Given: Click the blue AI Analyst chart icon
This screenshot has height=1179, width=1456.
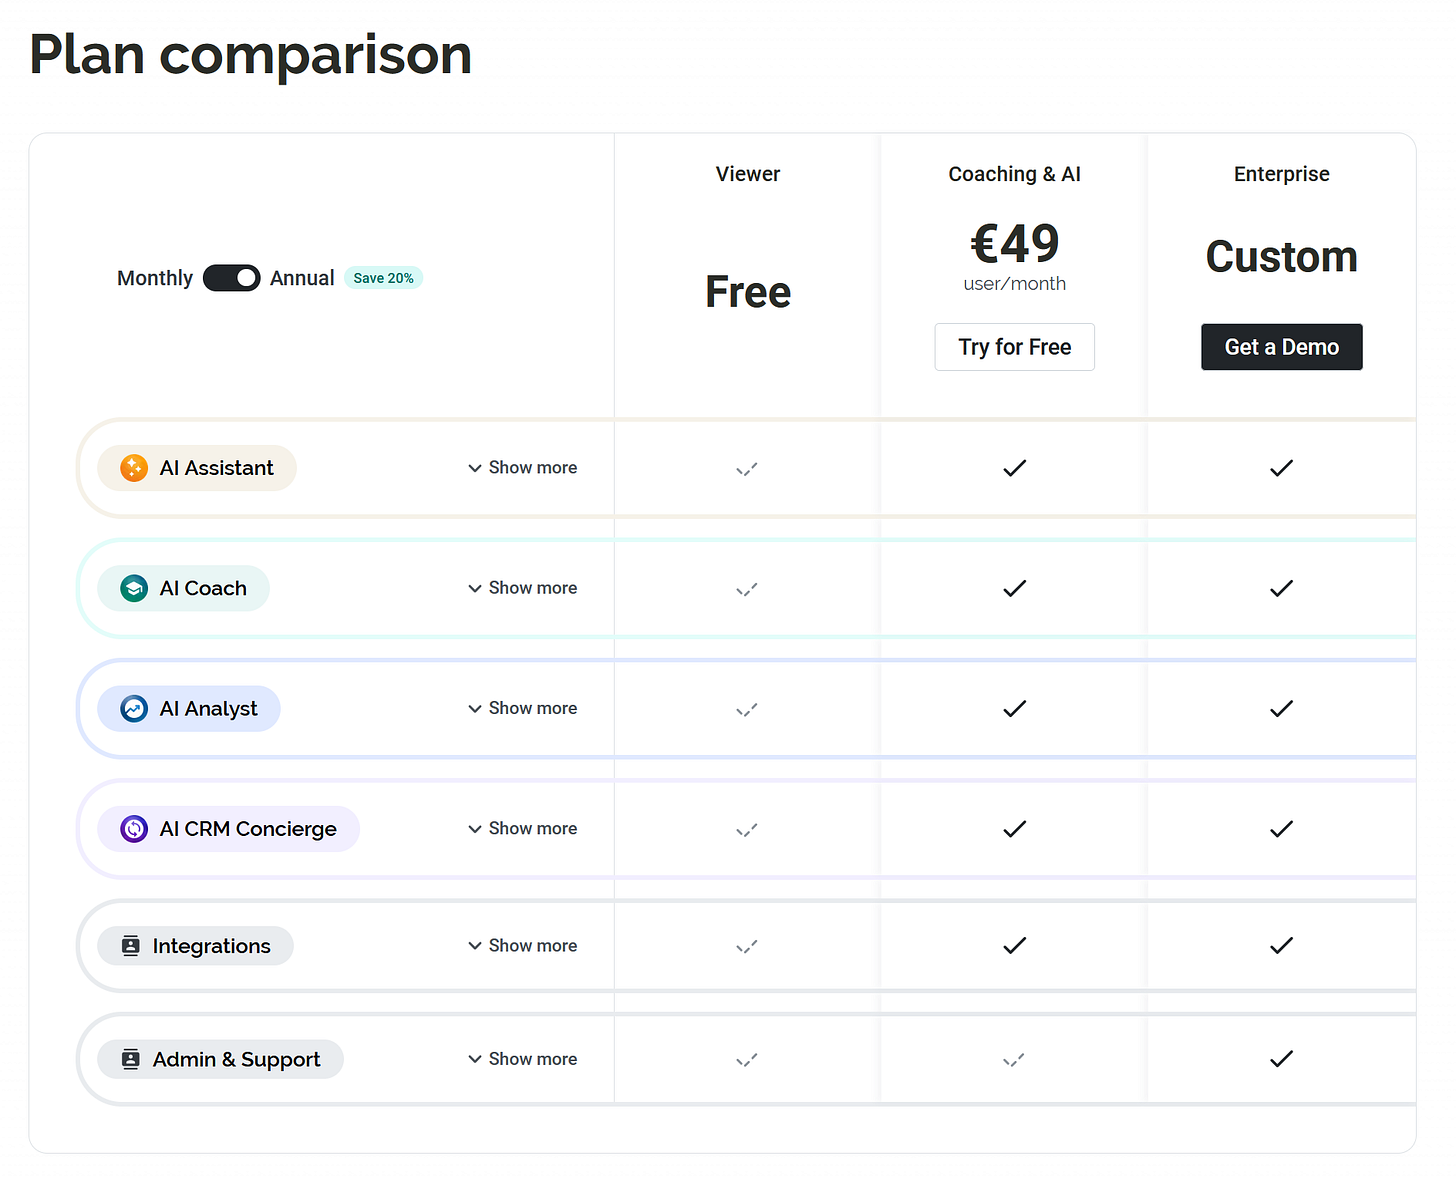Looking at the screenshot, I should pyautogui.click(x=134, y=709).
